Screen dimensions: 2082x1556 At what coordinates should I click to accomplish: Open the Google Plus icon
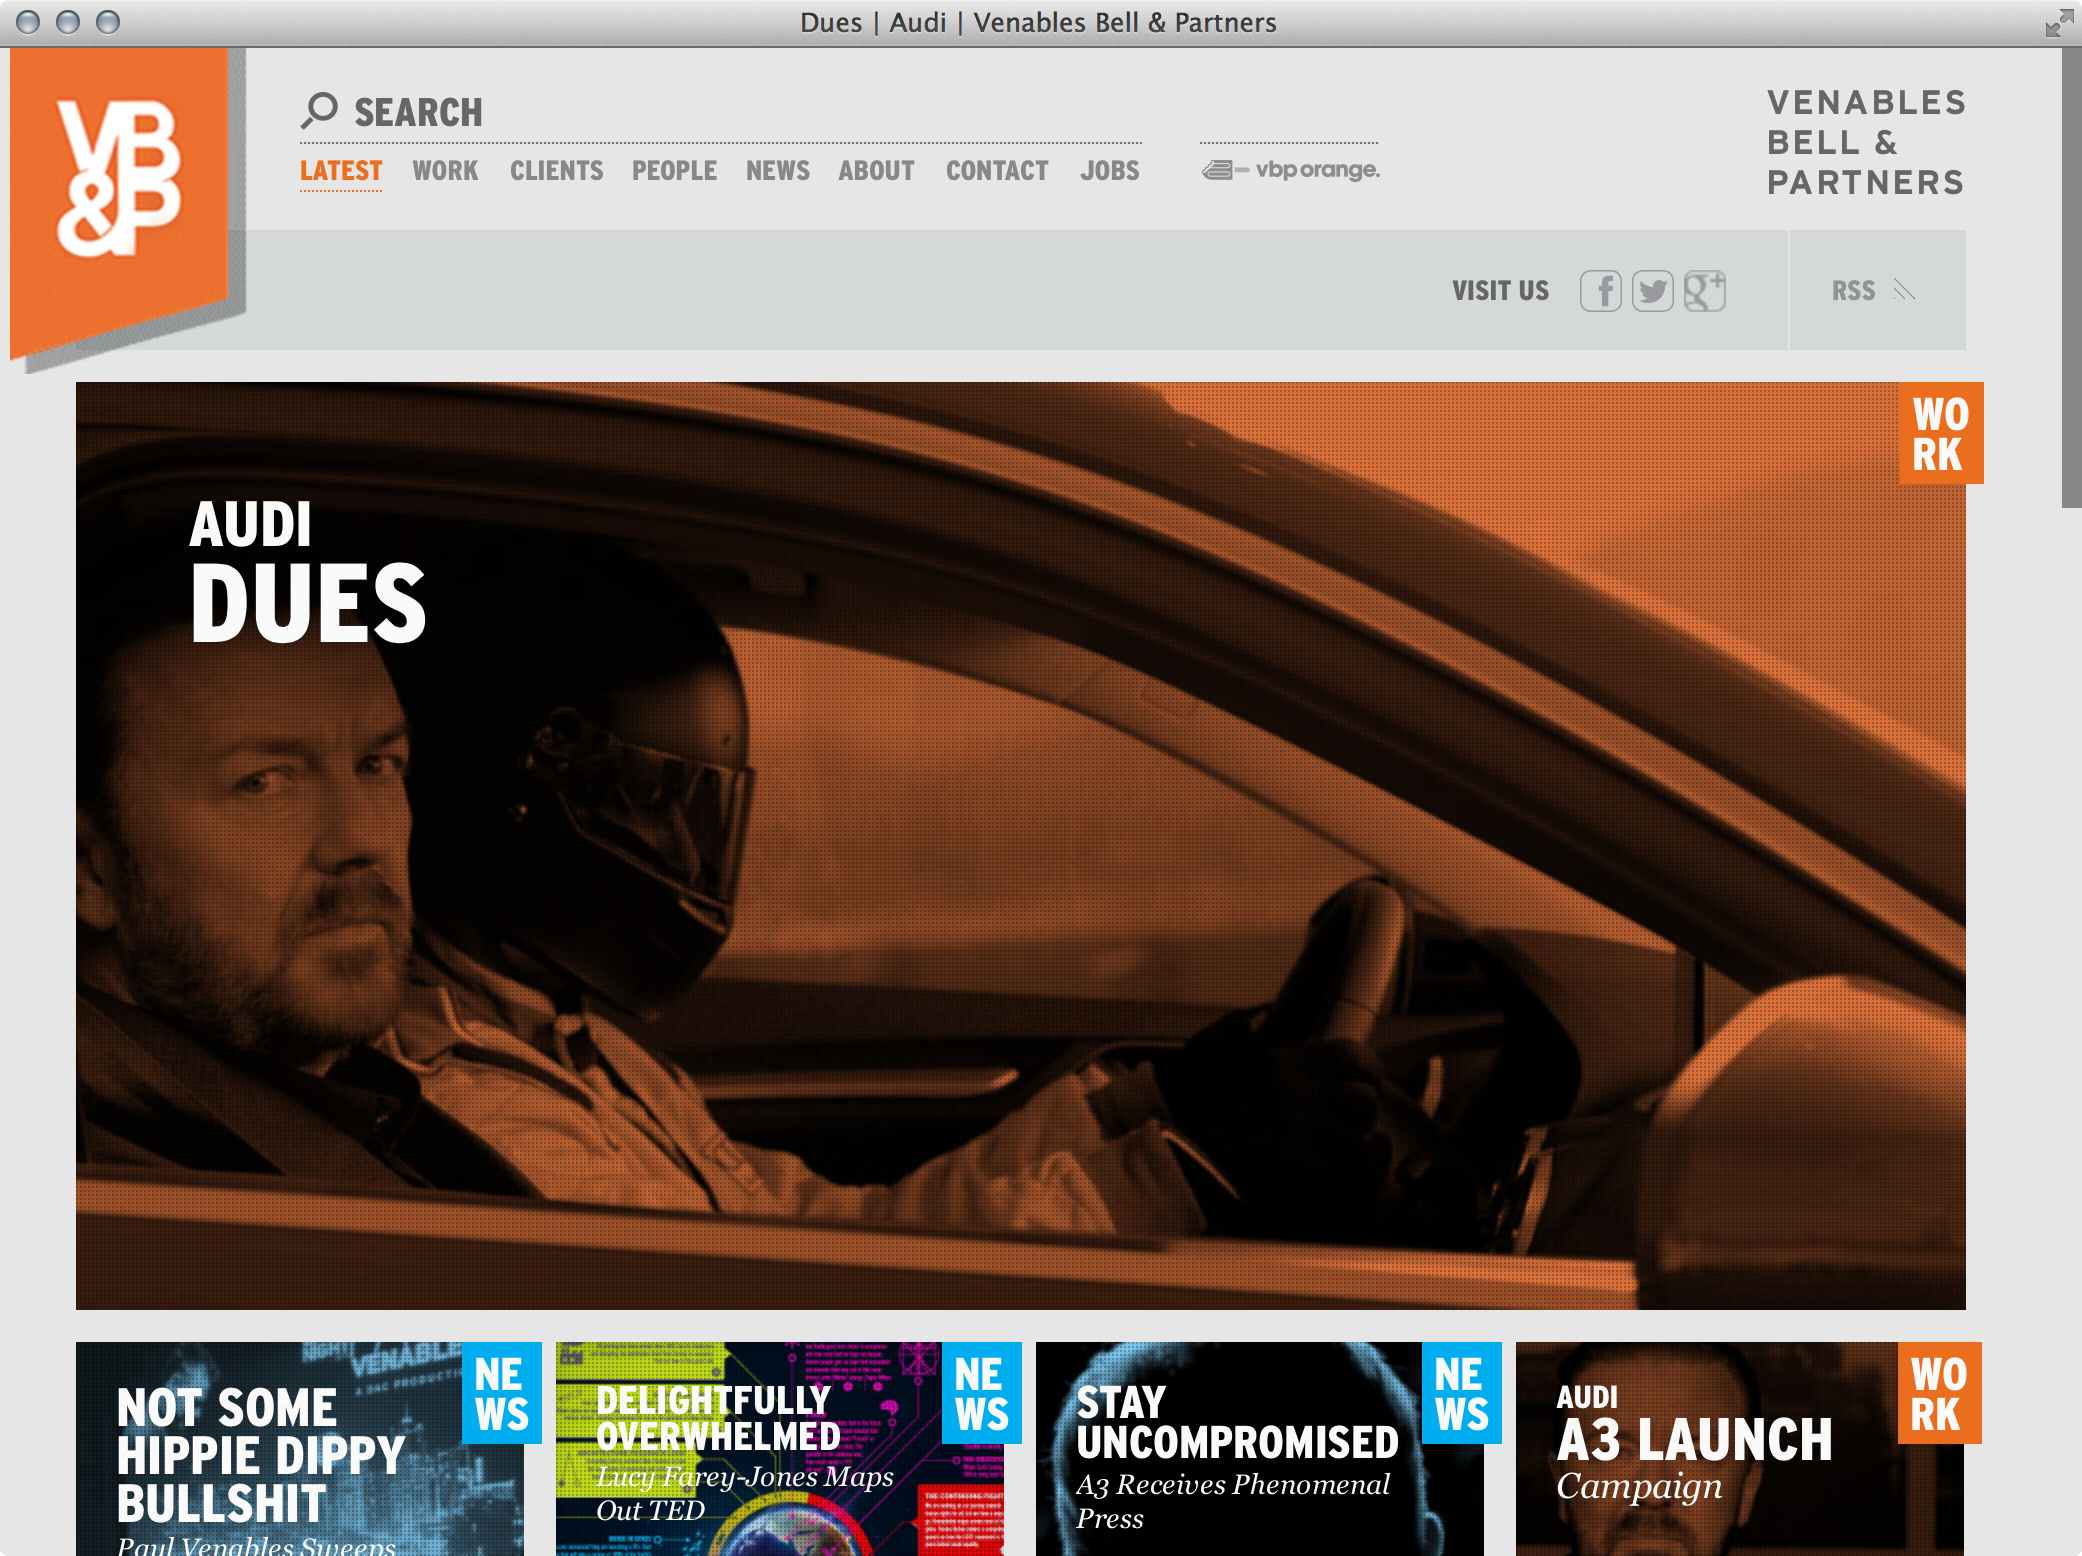pos(1704,291)
